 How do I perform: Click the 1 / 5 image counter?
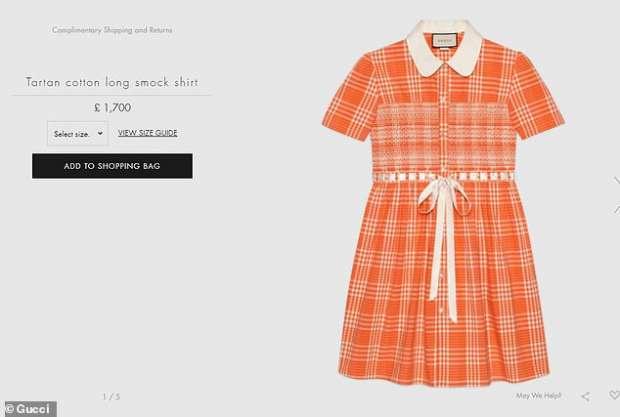pos(112,397)
